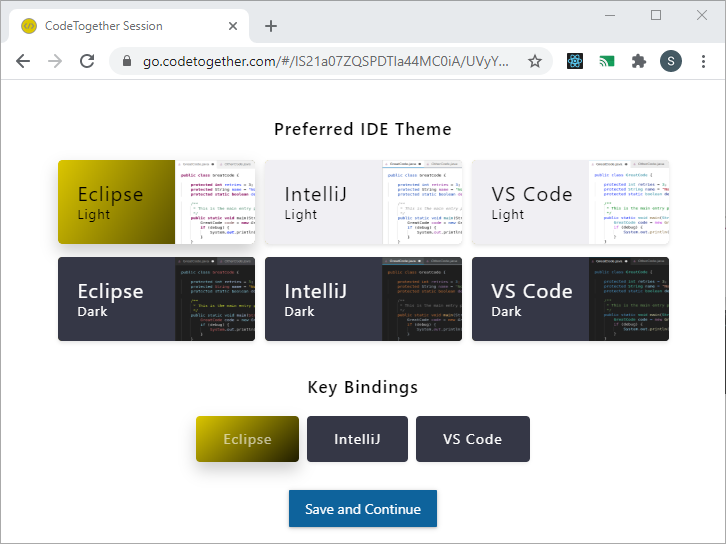Select VS Code key bindings

pyautogui.click(x=473, y=439)
